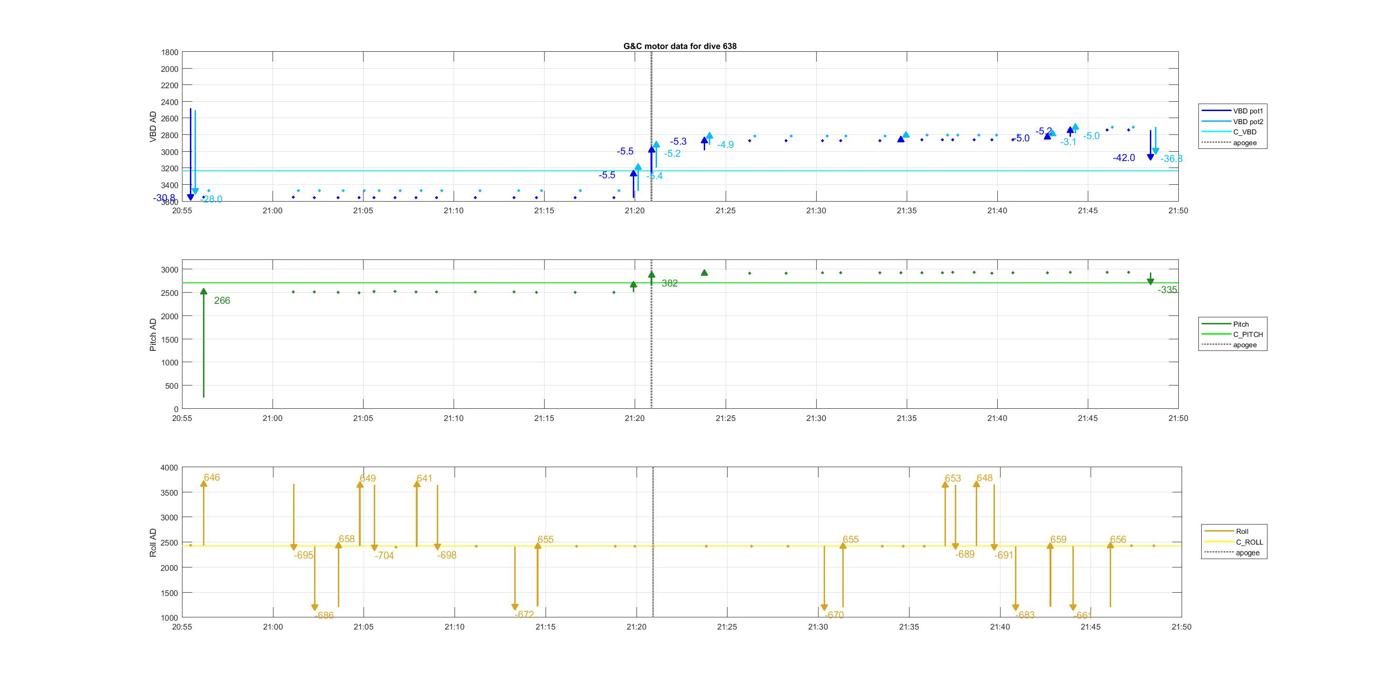Click the 'Pitch AD' y-axis label
This screenshot has height=693, width=1400.
pyautogui.click(x=153, y=334)
